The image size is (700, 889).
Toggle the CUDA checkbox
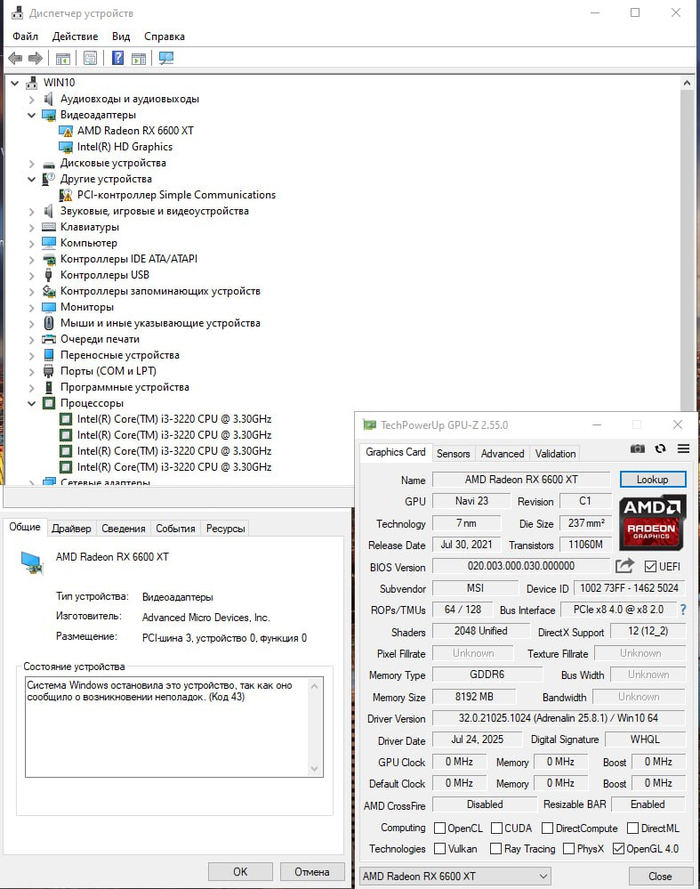point(497,828)
